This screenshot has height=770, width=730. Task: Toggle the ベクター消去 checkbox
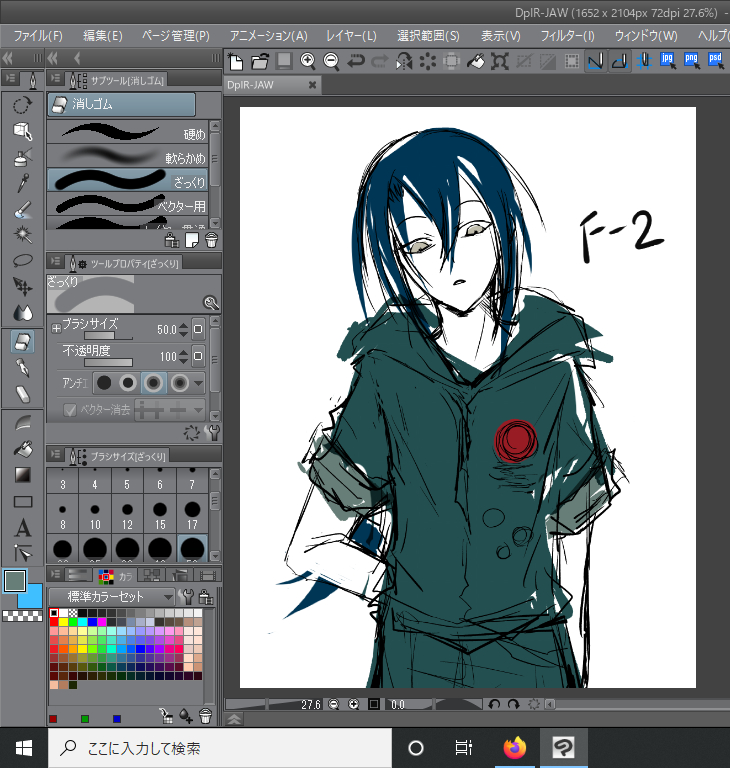[70, 410]
